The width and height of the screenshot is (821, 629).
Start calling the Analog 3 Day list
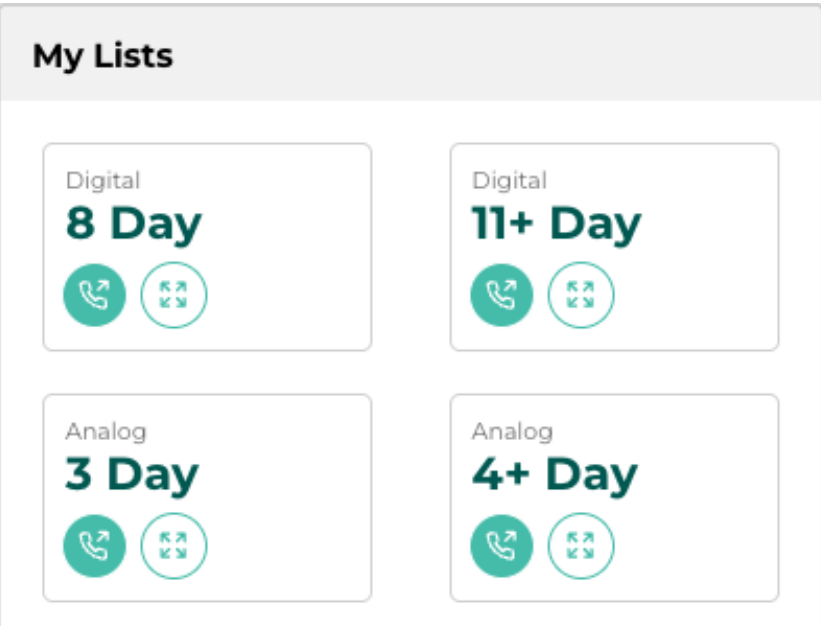coord(95,546)
